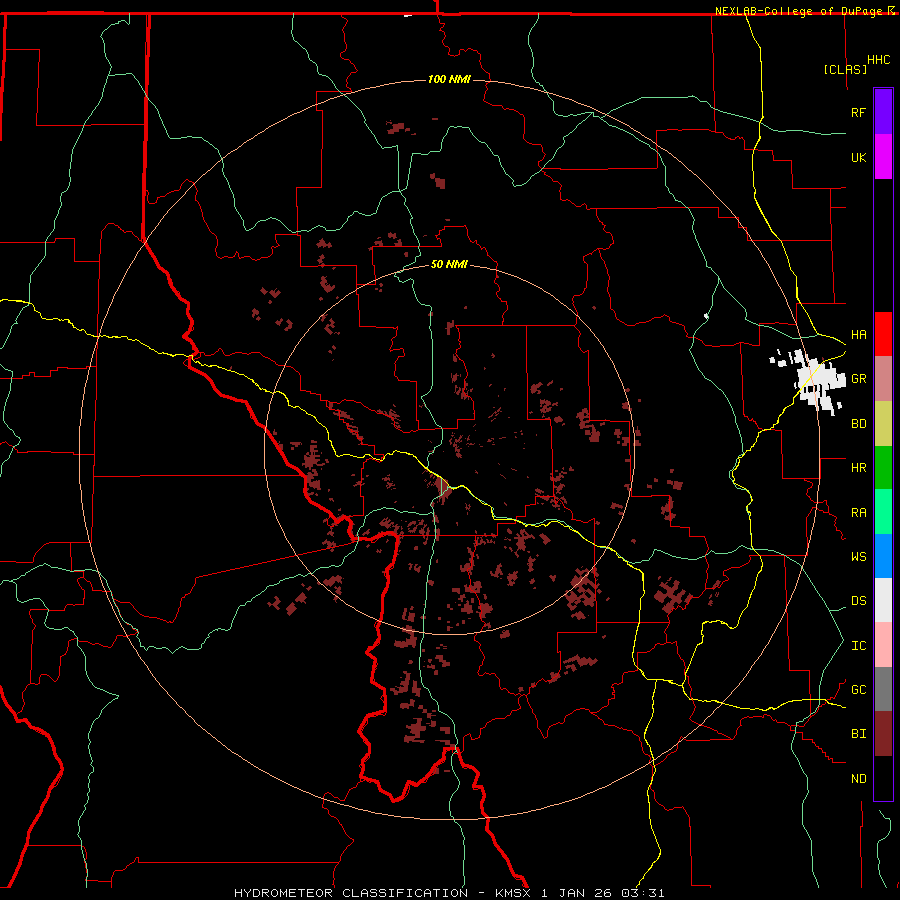Click the "ND" legend text label
Screen dimensions: 900x900
pyautogui.click(x=859, y=779)
